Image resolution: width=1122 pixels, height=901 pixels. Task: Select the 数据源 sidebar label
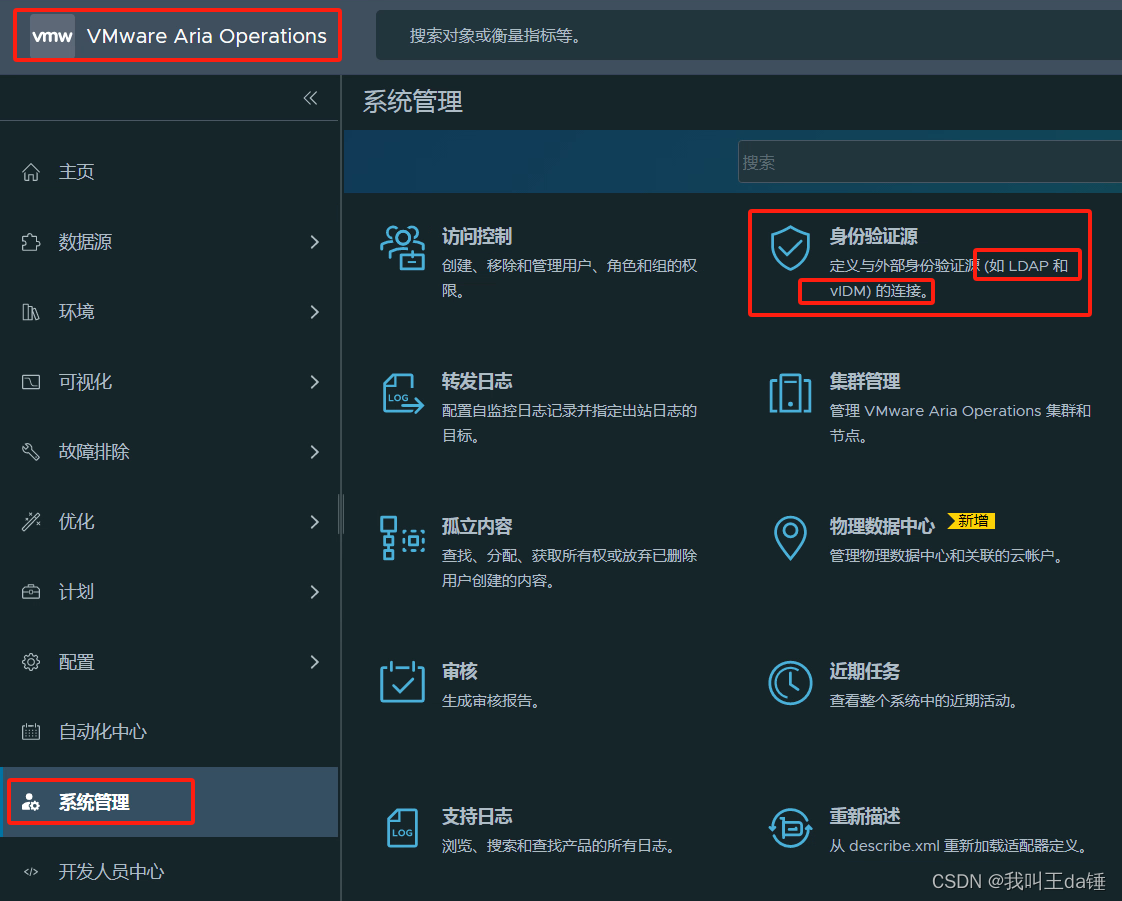[x=85, y=242]
